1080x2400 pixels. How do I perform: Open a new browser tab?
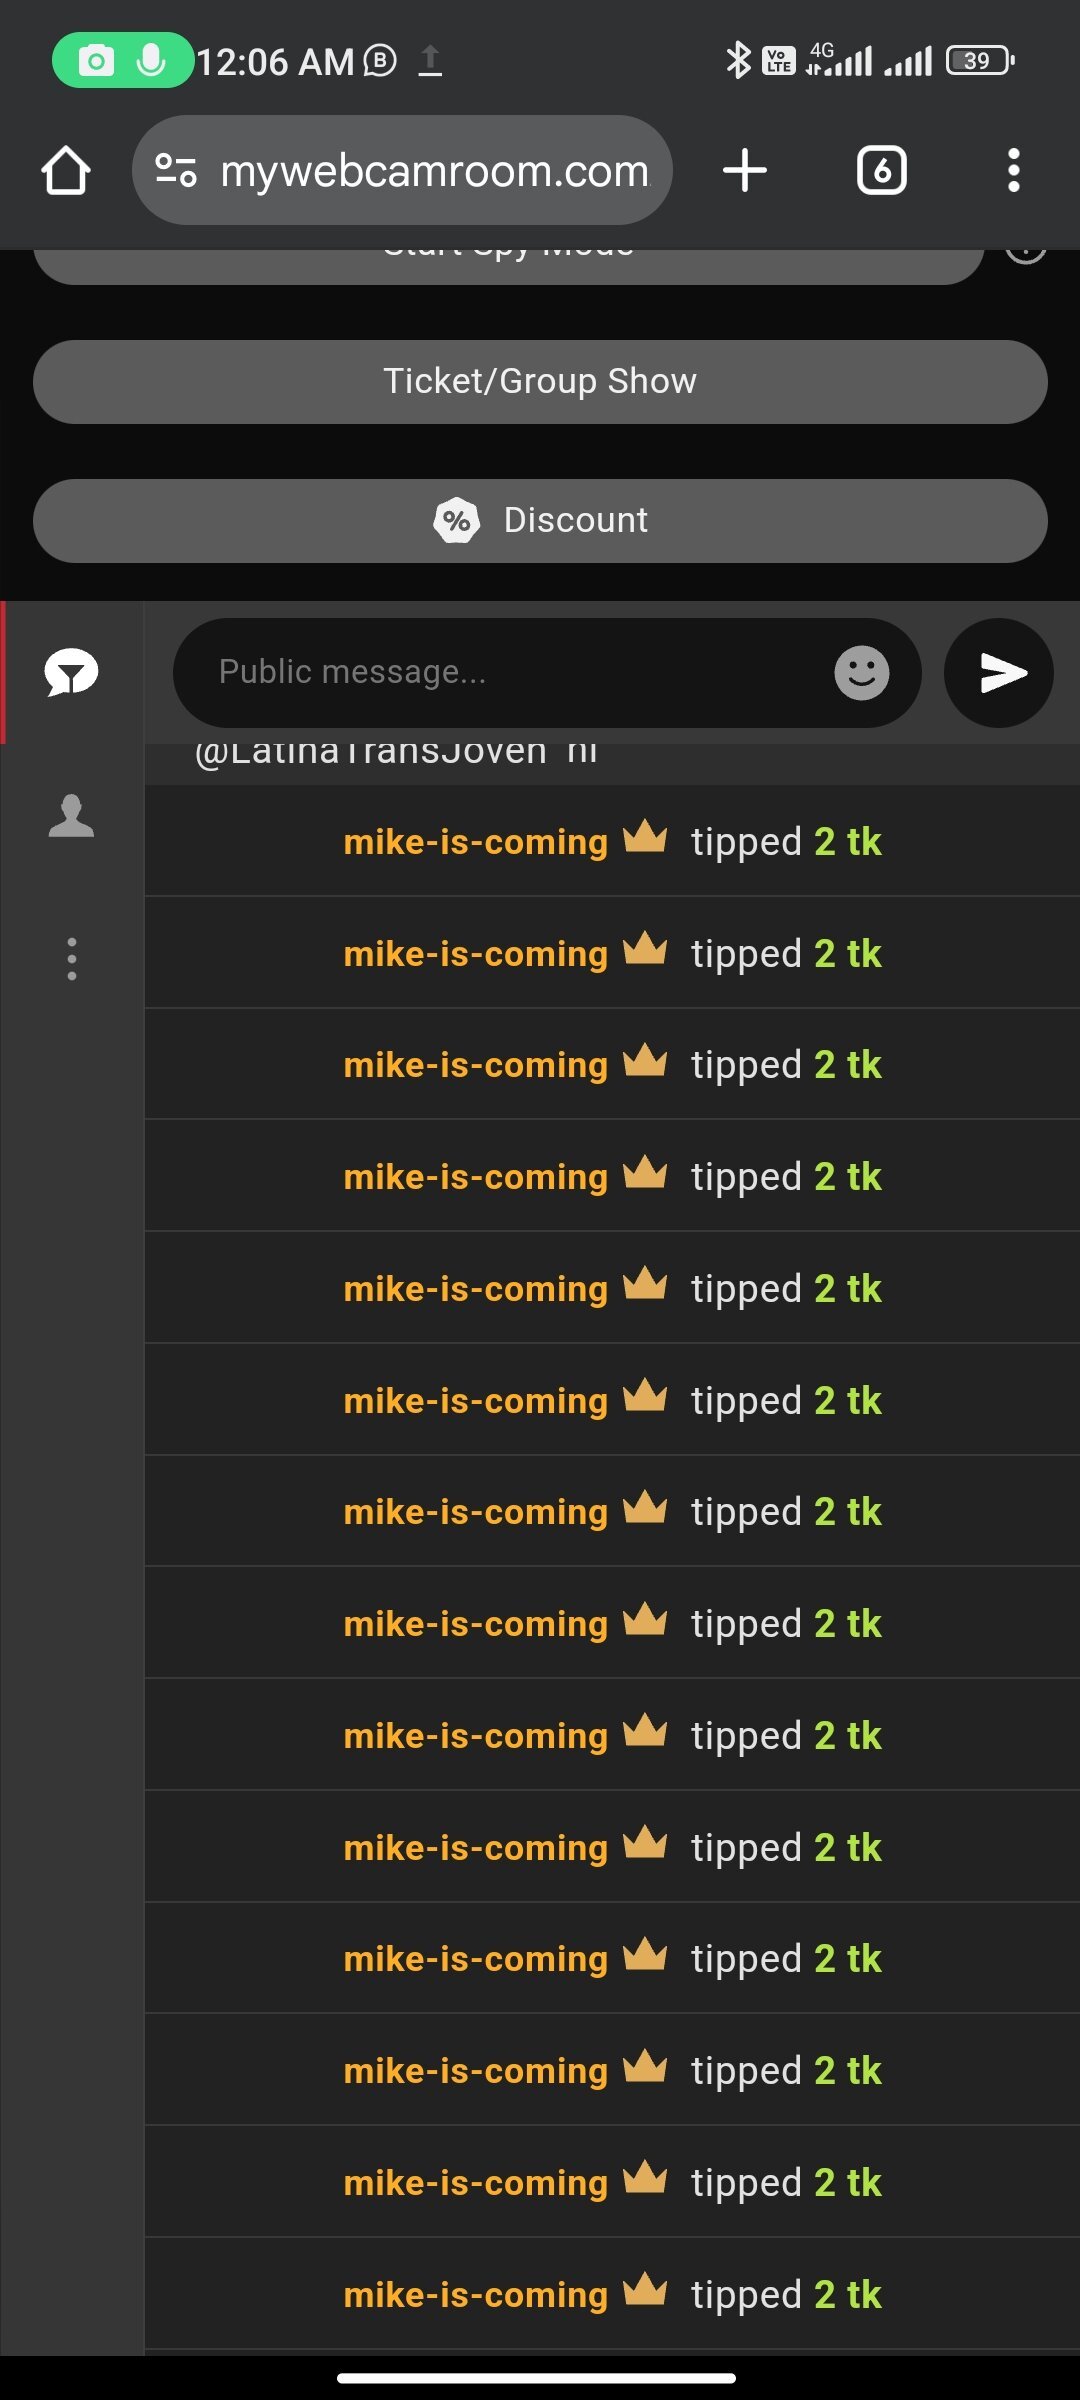pyautogui.click(x=745, y=170)
